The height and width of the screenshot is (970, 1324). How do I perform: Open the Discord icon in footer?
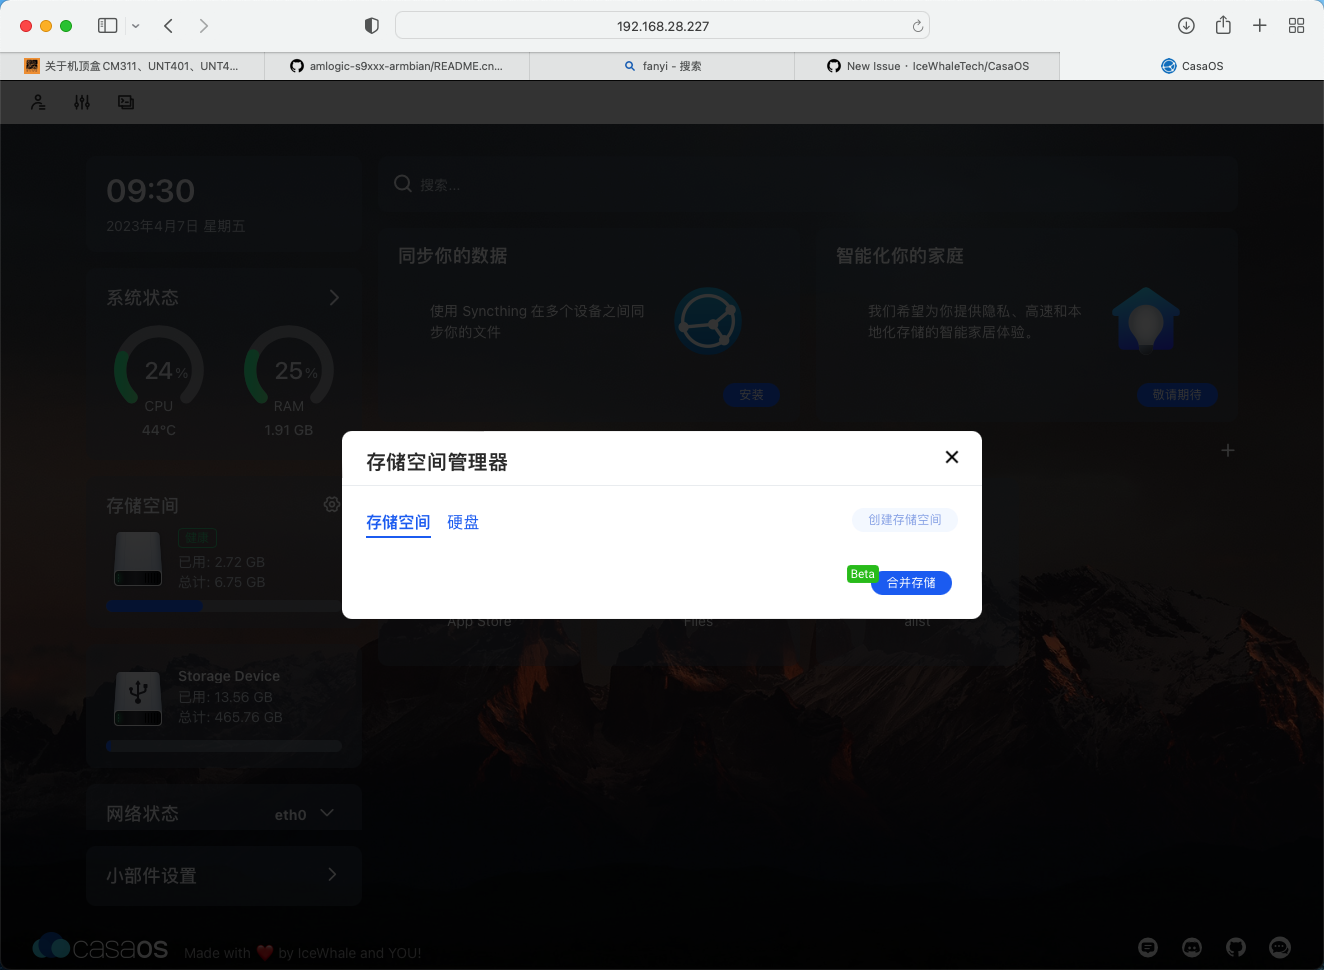pos(1192,947)
